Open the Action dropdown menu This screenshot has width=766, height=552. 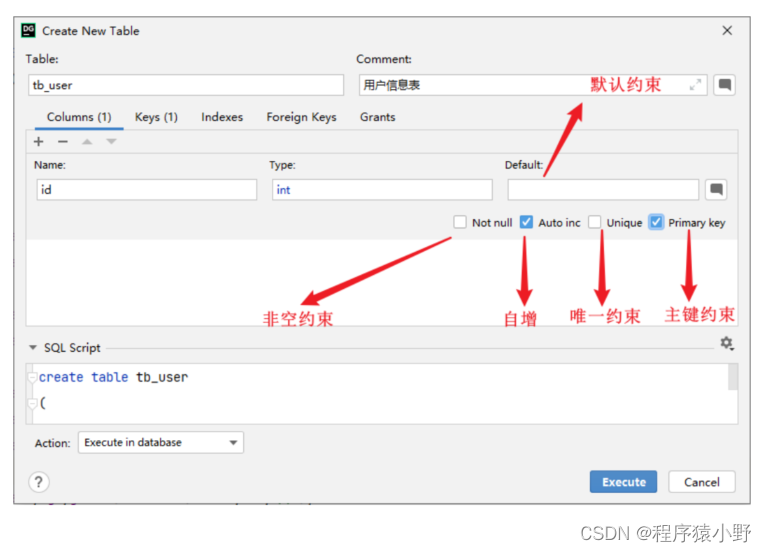[161, 442]
